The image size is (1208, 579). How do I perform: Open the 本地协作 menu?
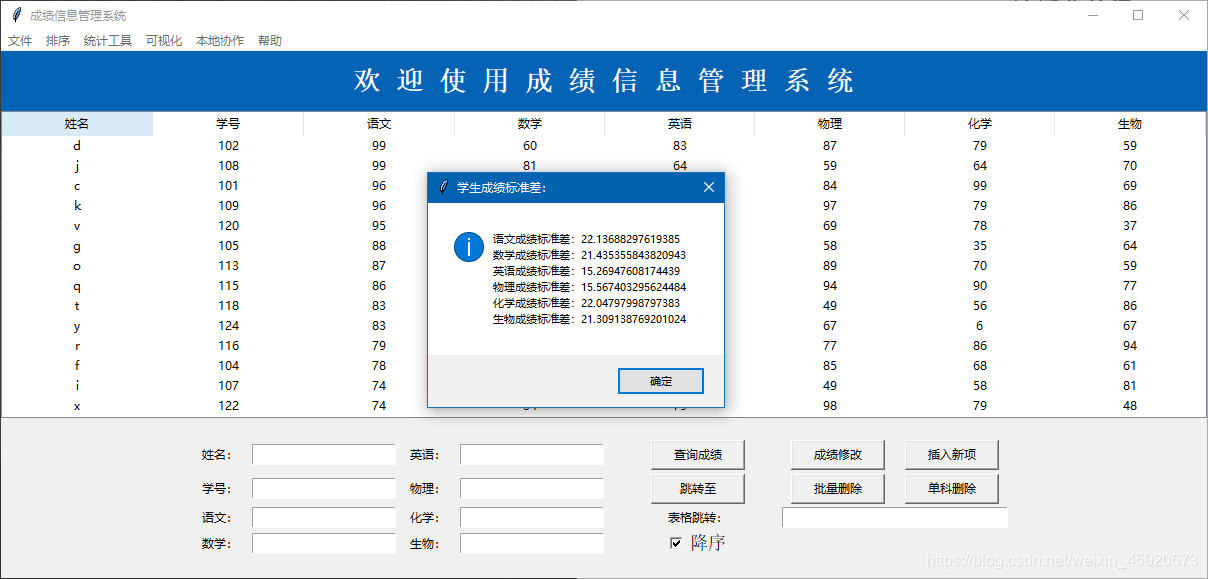click(218, 40)
